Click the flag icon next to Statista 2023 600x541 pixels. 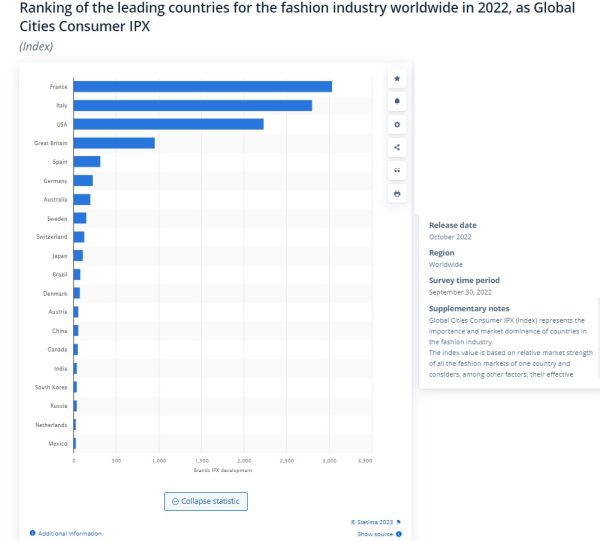coord(398,522)
